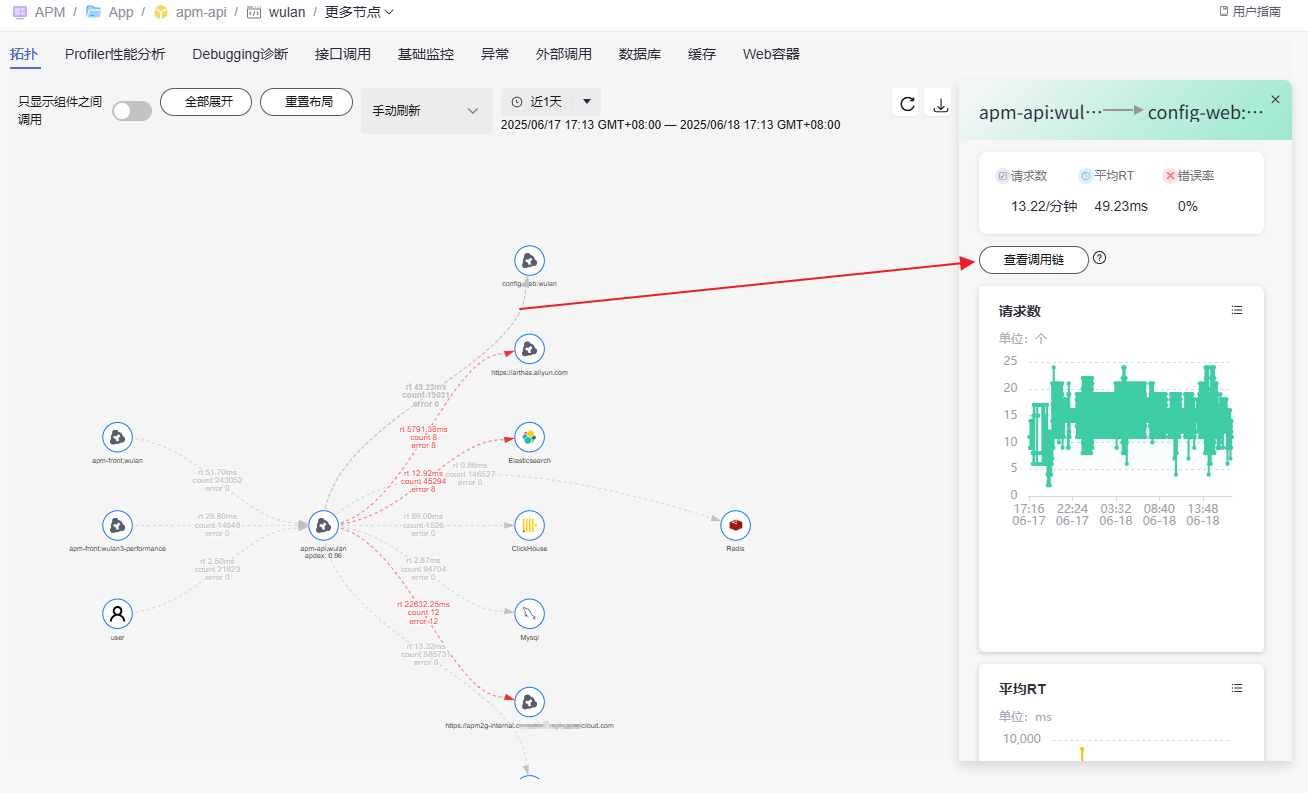The width and height of the screenshot is (1308, 793).
Task: Click the rt 13.32ms edge label
Action: pyautogui.click(x=427, y=654)
